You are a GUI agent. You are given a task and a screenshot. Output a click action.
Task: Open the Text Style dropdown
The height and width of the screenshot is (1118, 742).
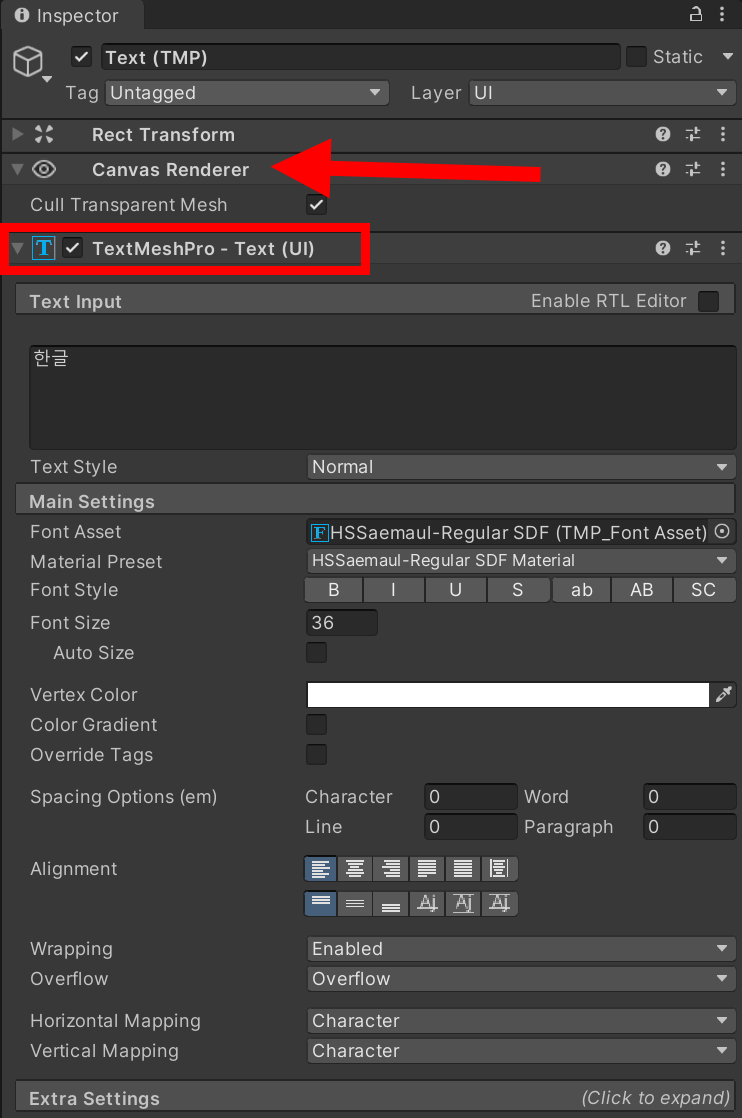(x=521, y=467)
